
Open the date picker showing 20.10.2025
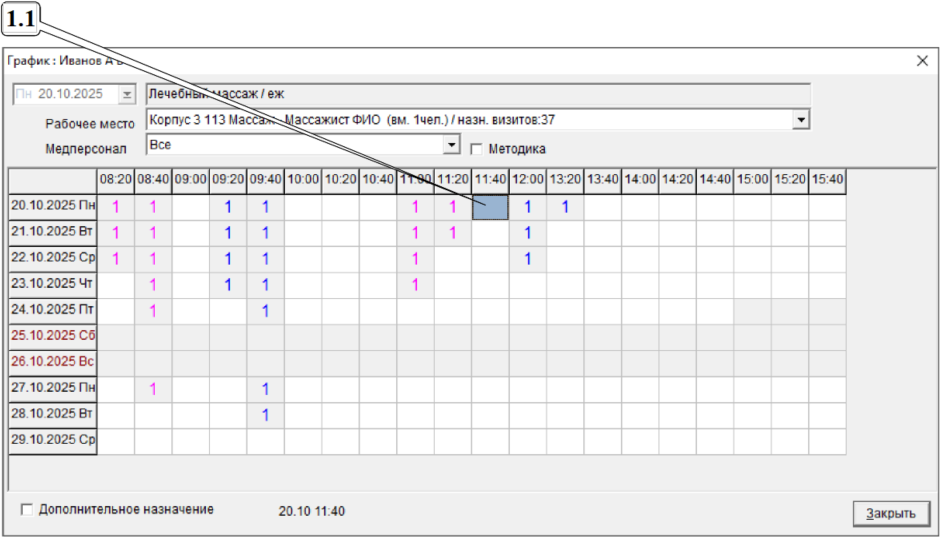126,94
